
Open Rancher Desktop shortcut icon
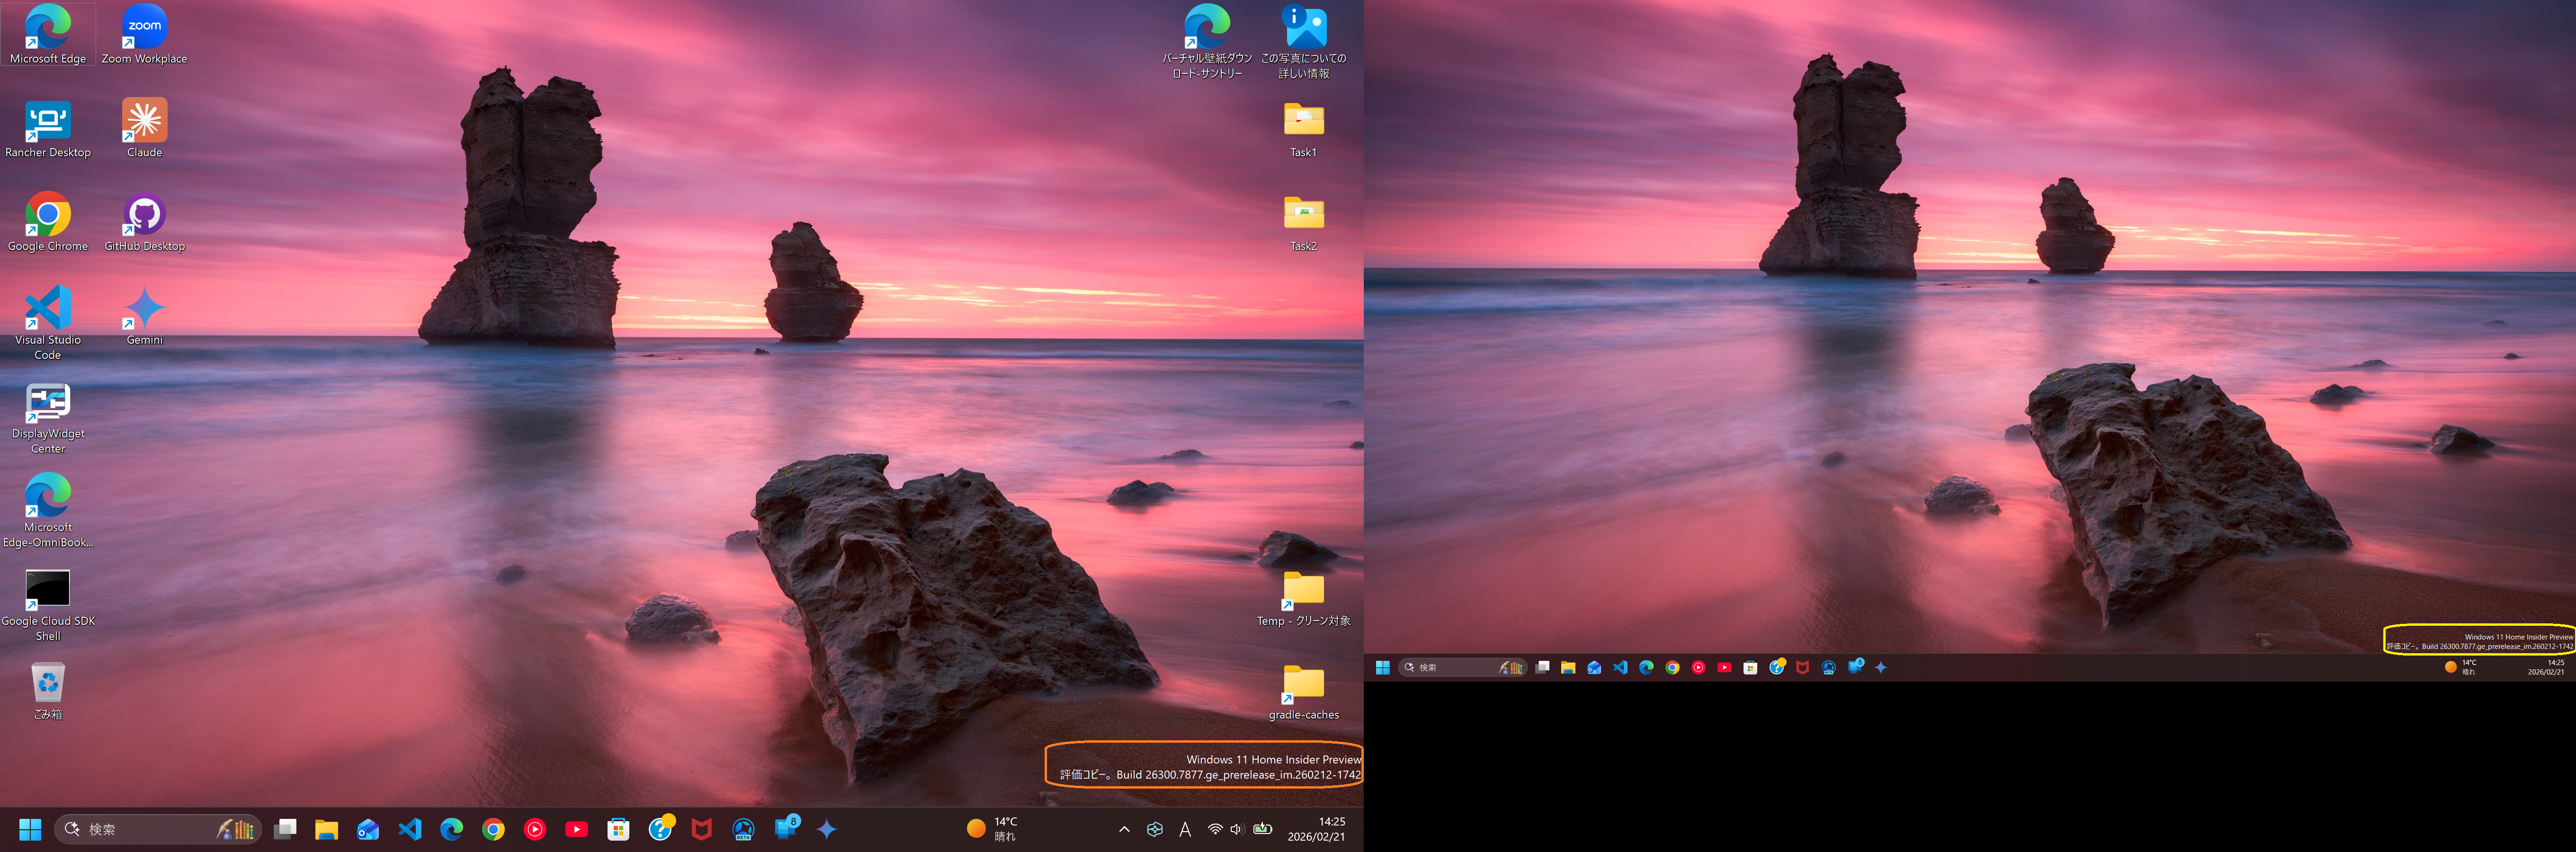tap(47, 122)
